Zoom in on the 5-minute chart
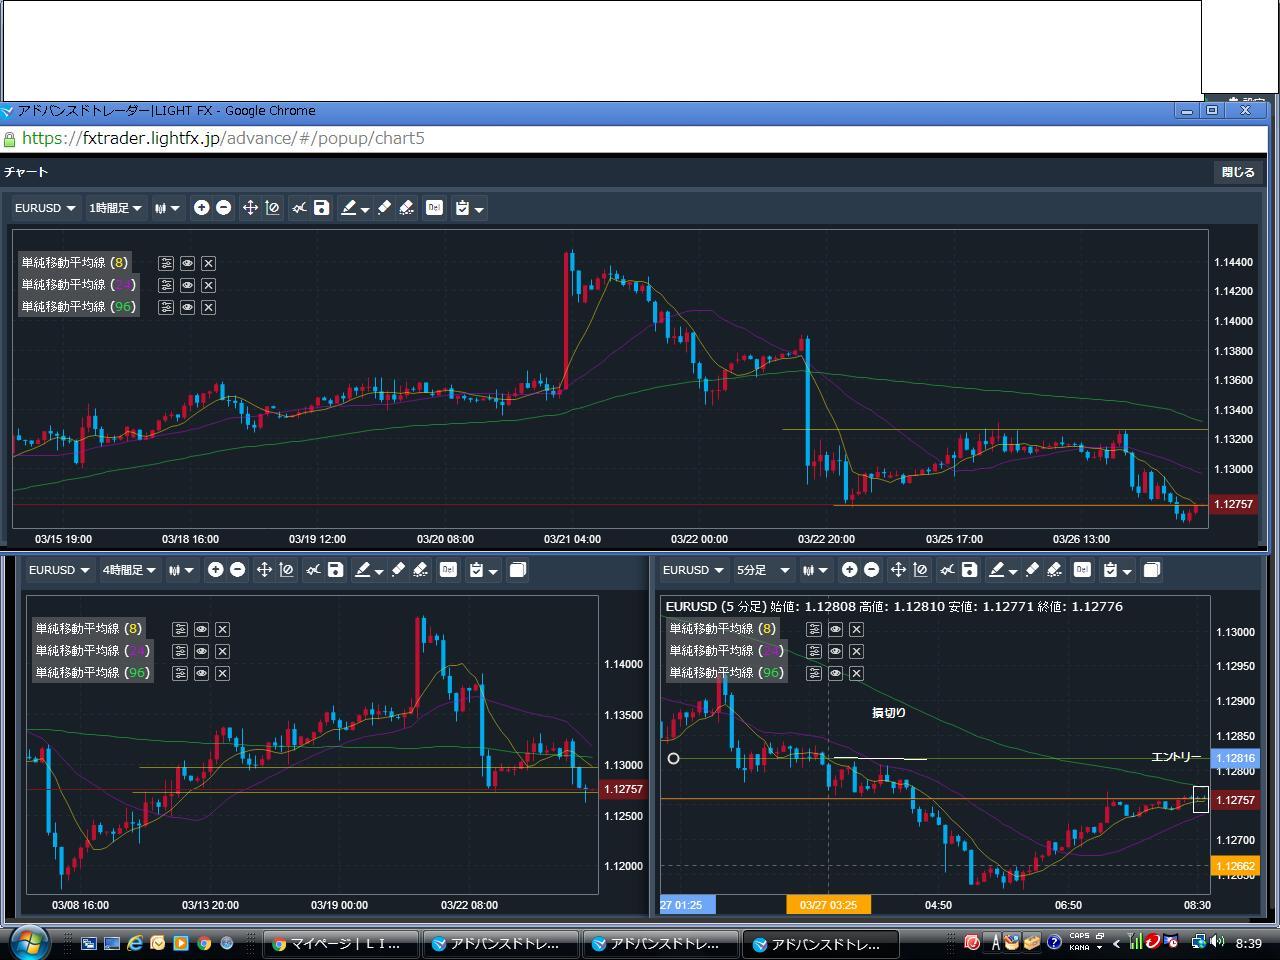The height and width of the screenshot is (960, 1280). point(849,570)
